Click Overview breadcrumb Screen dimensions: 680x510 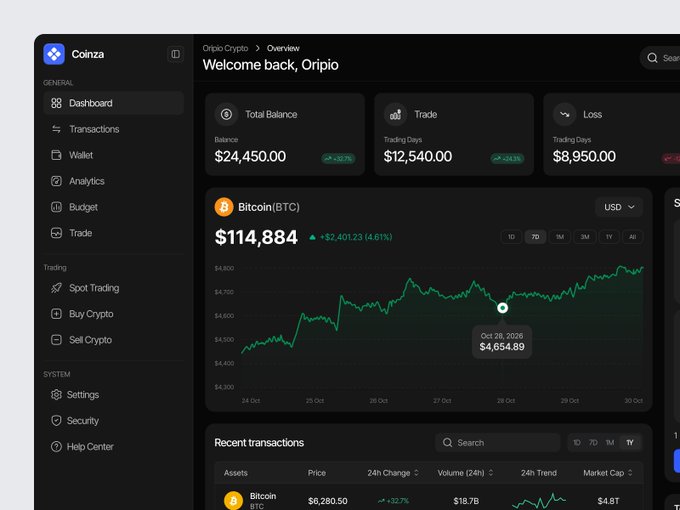click(283, 48)
